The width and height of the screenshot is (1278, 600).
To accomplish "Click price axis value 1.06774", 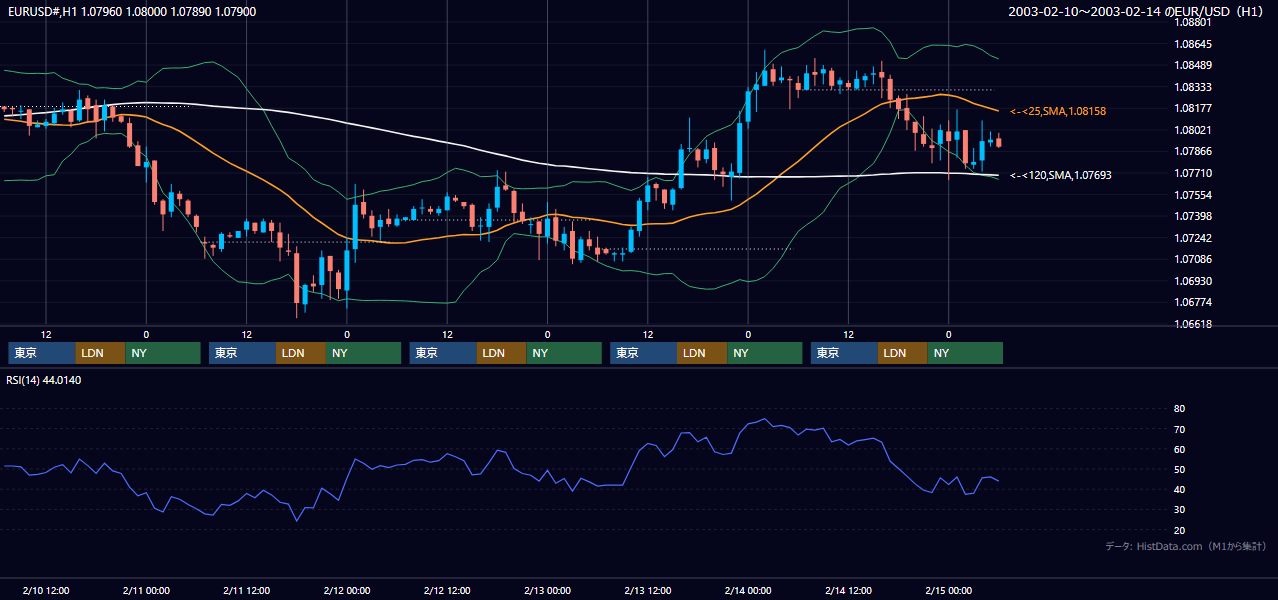I will (1194, 302).
